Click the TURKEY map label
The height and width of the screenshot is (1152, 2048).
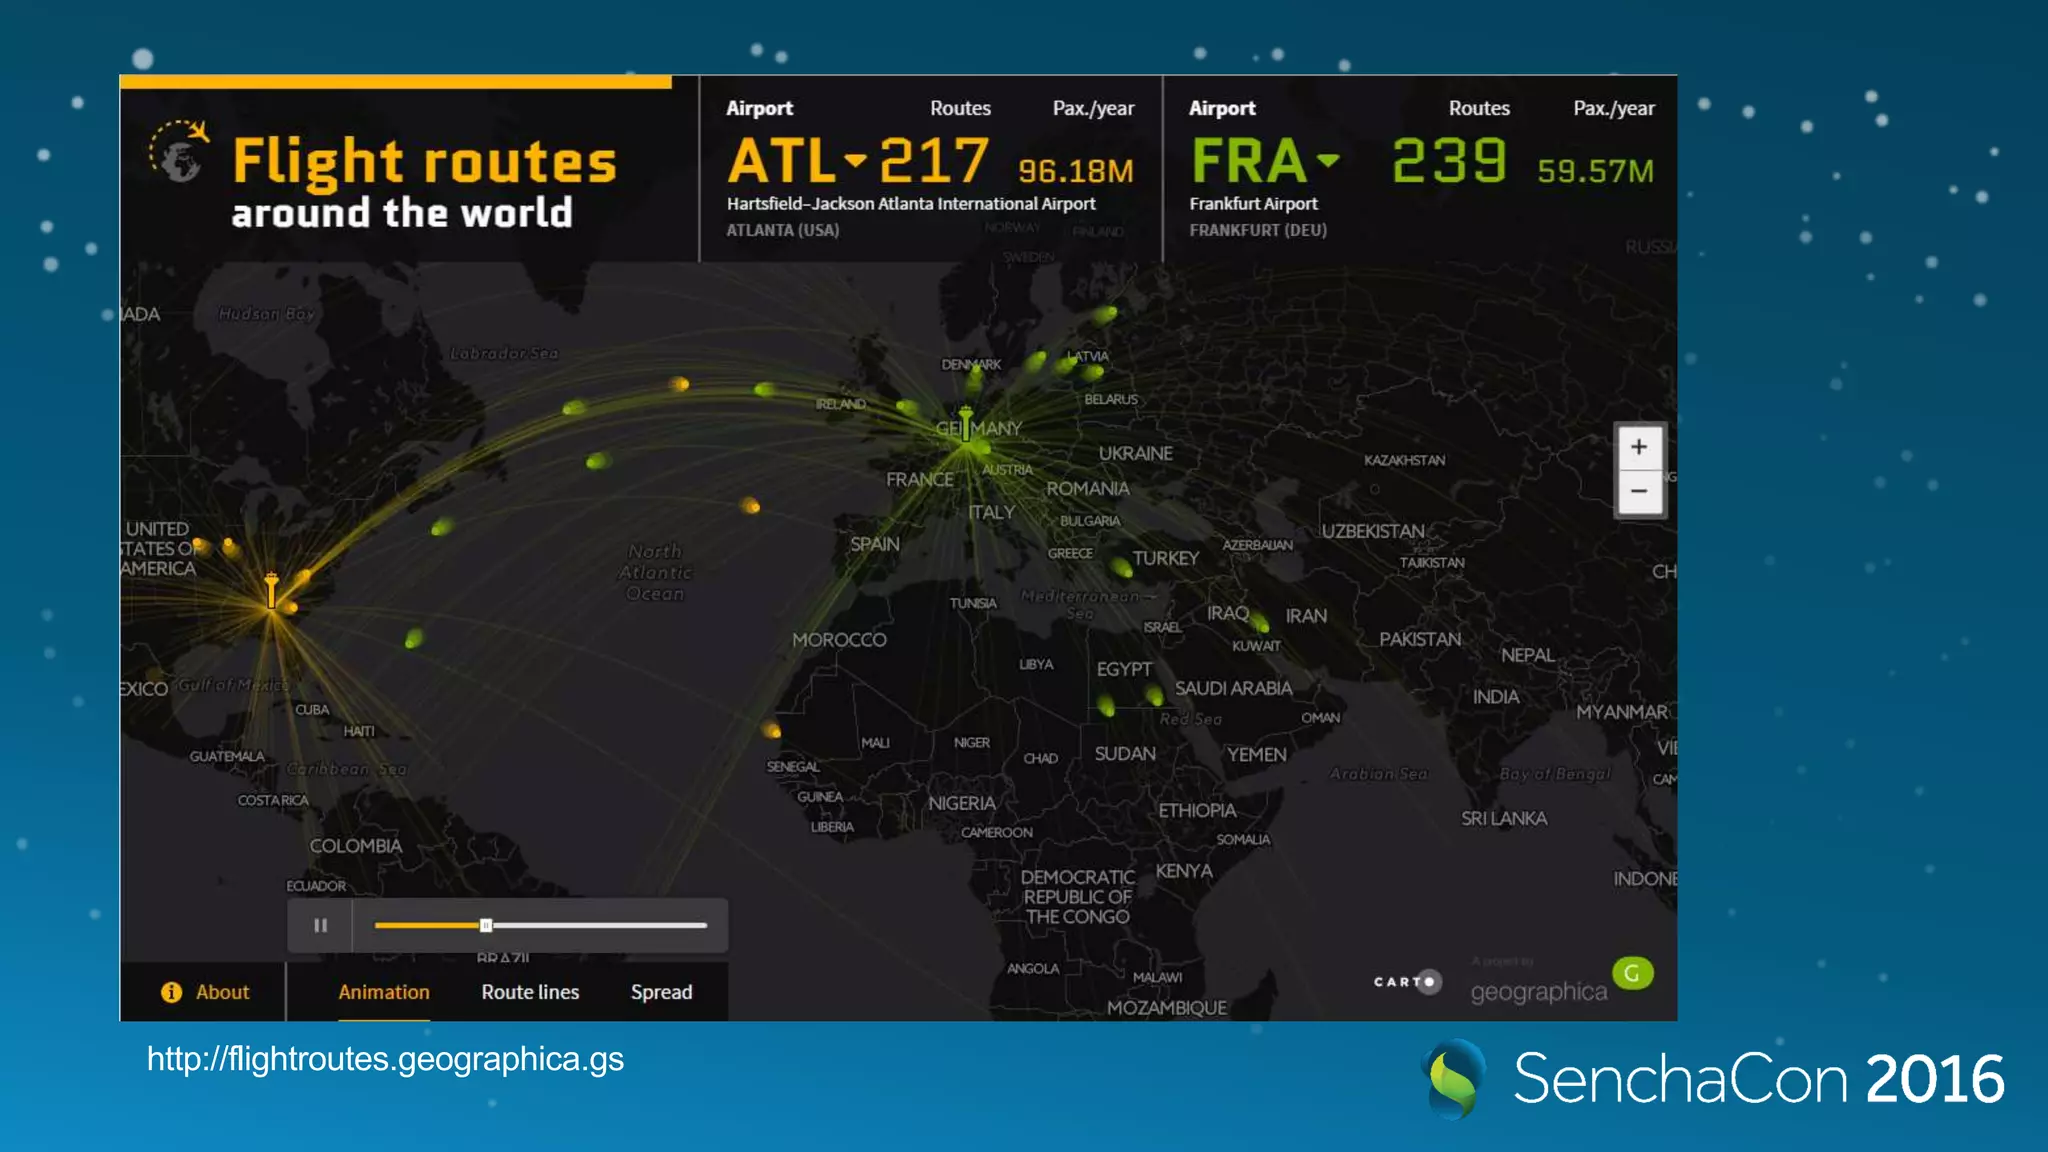pyautogui.click(x=1165, y=558)
